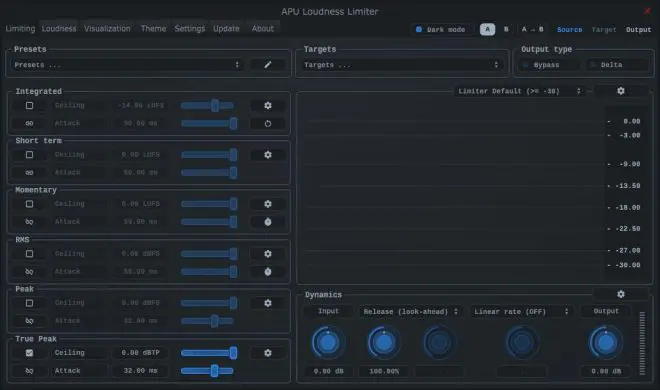Select Target meter view
The width and height of the screenshot is (660, 390).
point(604,29)
